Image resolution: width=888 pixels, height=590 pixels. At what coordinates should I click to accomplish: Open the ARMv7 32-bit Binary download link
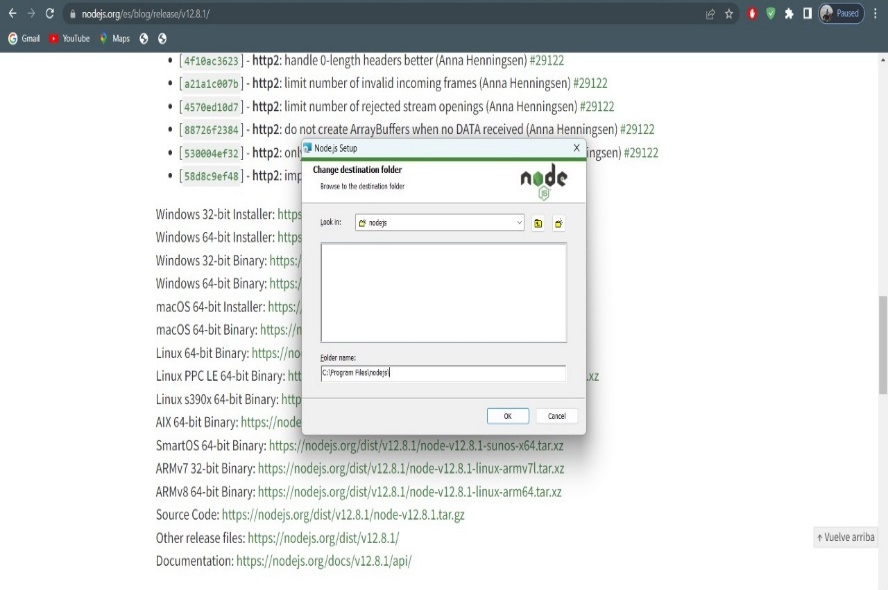411,469
